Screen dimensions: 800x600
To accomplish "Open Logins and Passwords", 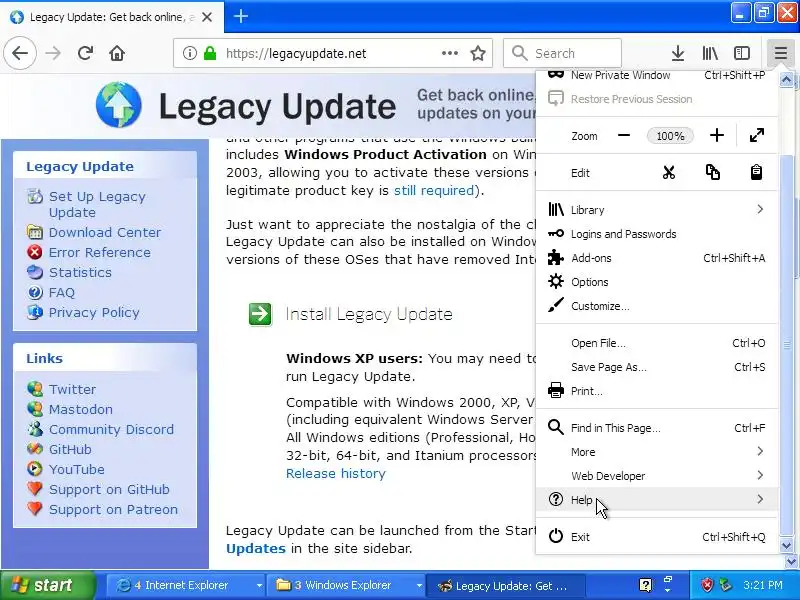I will click(657, 234).
